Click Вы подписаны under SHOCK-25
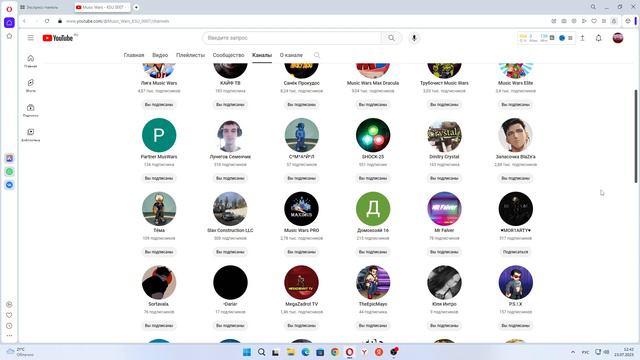 [x=373, y=178]
